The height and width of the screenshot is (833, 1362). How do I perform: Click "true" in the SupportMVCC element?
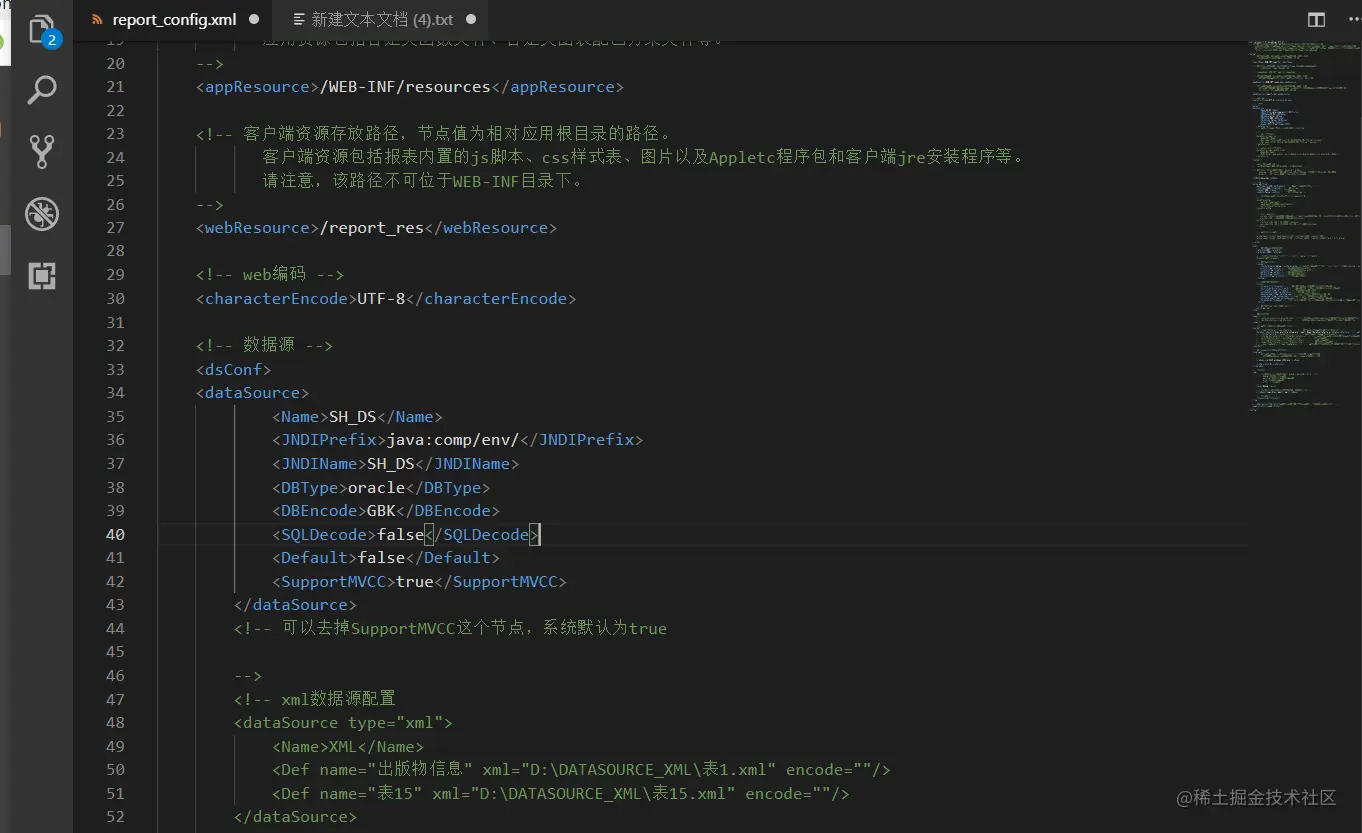415,582
